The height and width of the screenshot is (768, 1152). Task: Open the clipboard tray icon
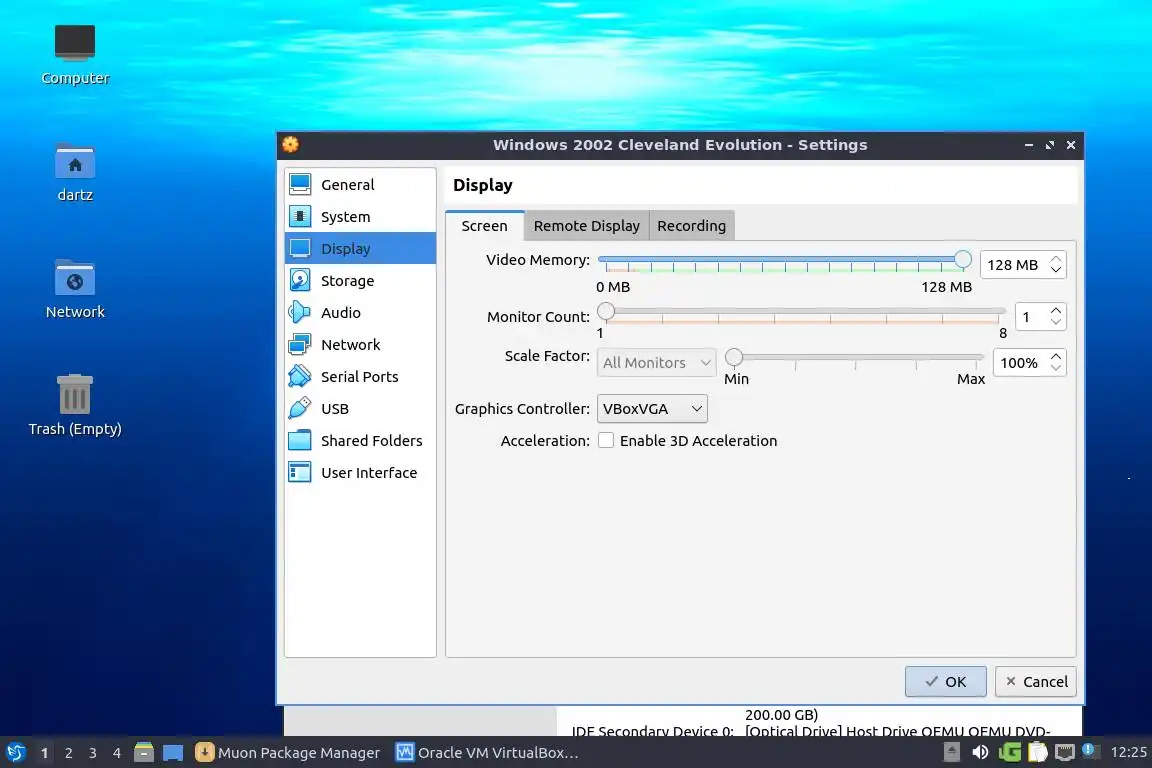click(x=1037, y=752)
